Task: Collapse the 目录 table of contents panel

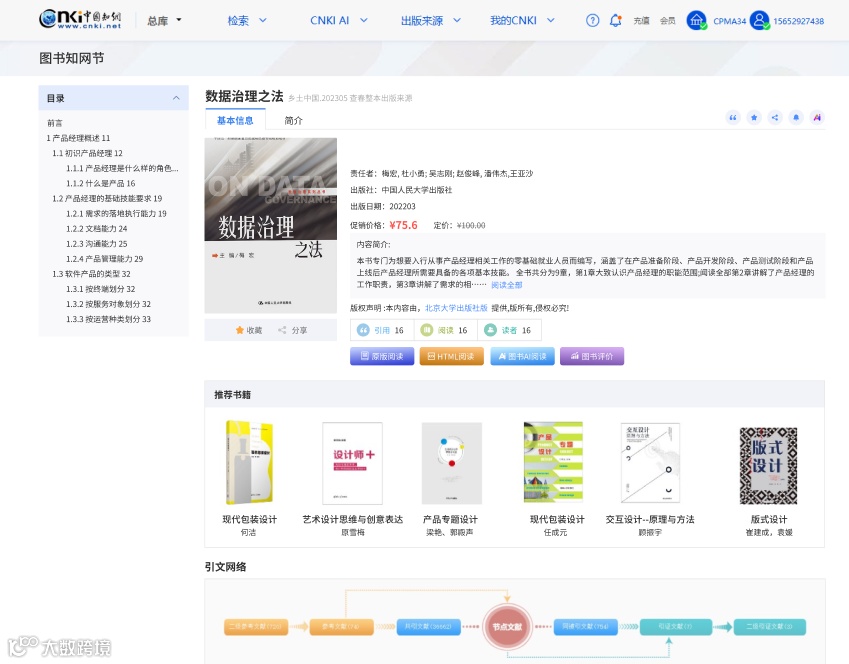Action: pos(176,98)
